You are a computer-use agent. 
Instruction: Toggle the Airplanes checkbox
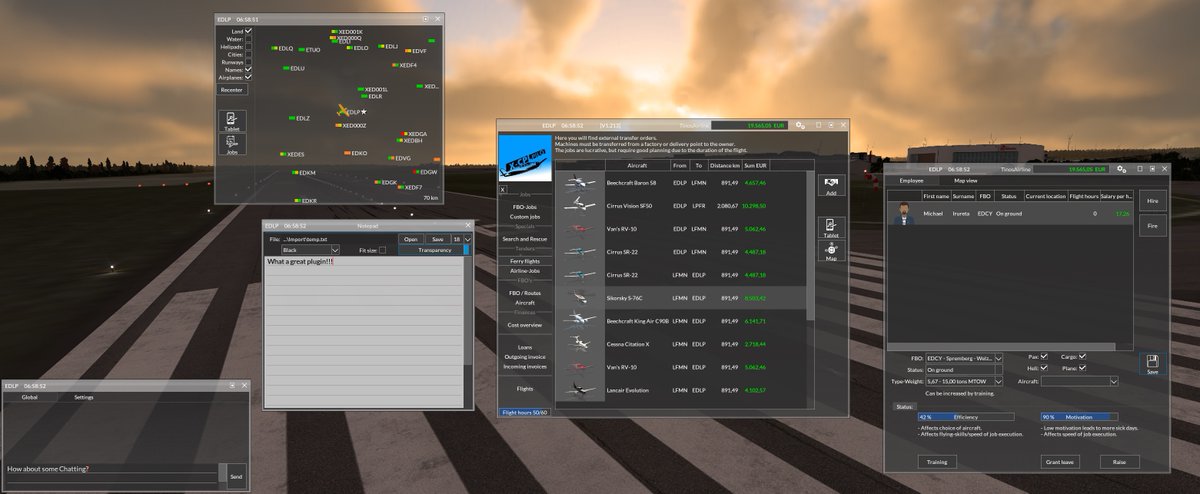(x=249, y=77)
